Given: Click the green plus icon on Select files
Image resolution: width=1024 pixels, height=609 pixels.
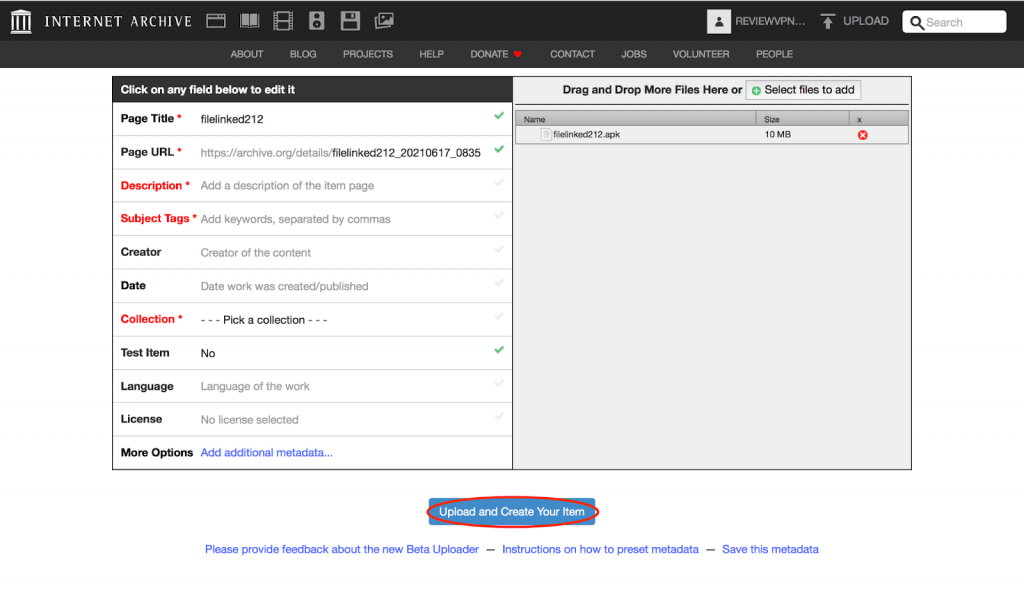Looking at the screenshot, I should point(756,91).
